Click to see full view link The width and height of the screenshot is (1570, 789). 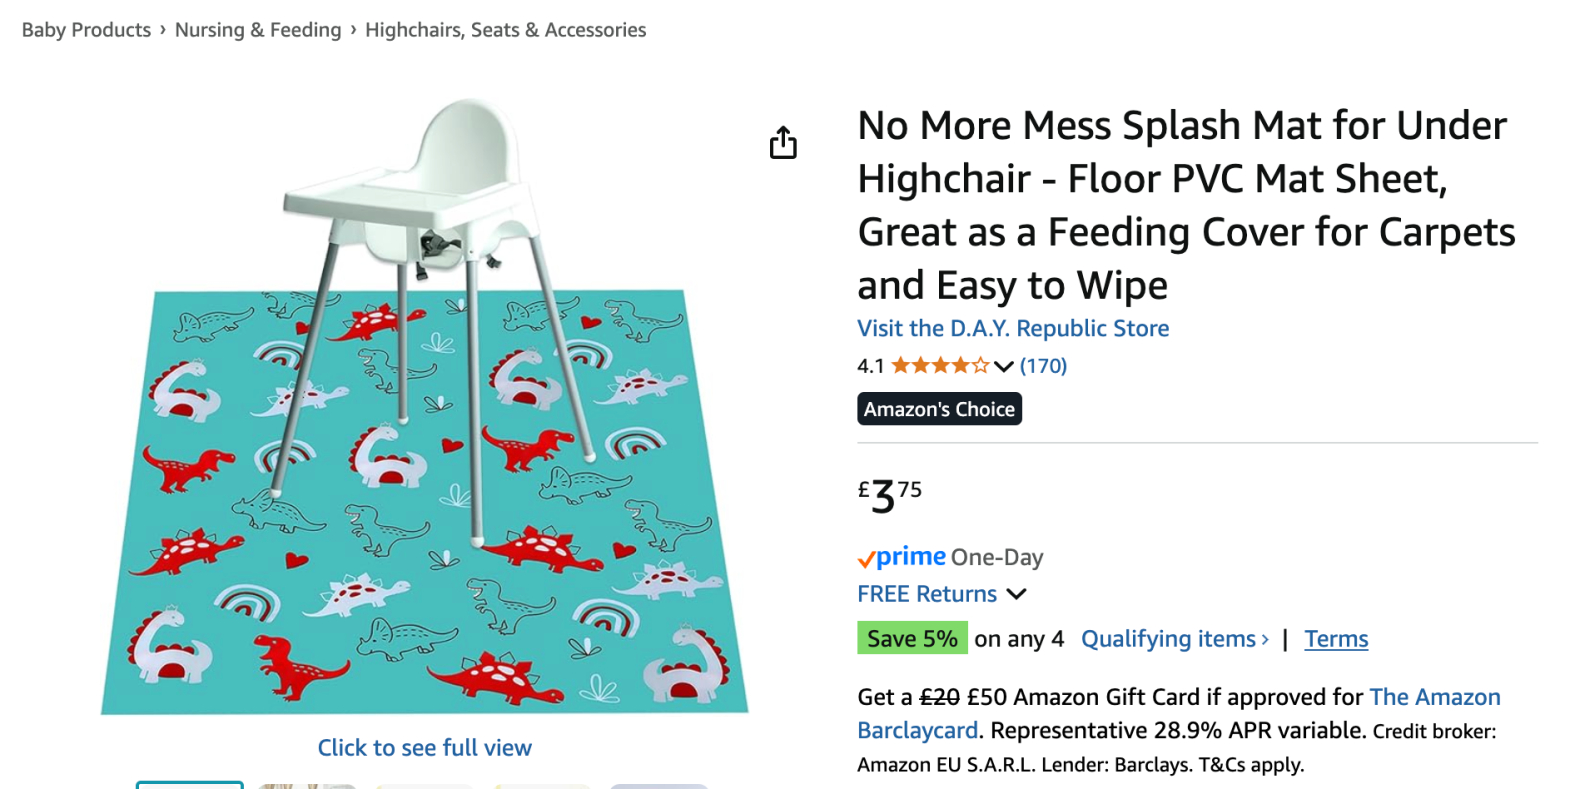click(x=425, y=748)
